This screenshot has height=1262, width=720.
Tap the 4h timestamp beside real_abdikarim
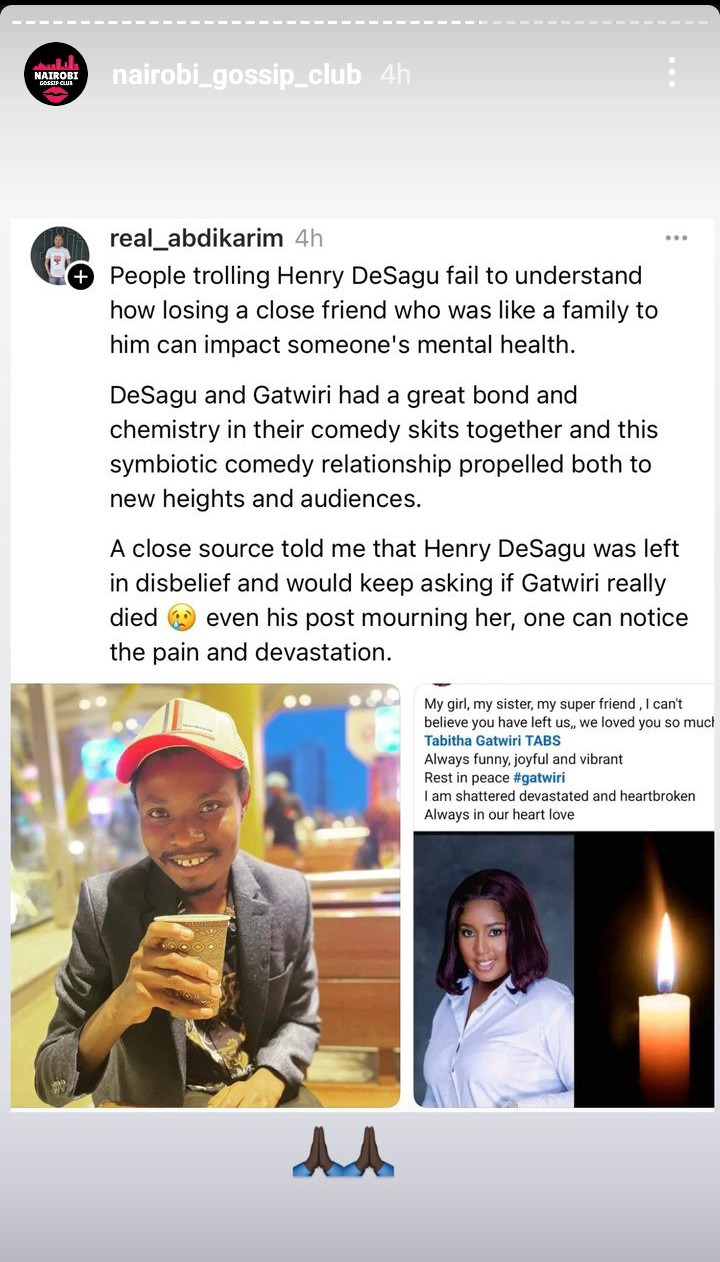click(309, 238)
